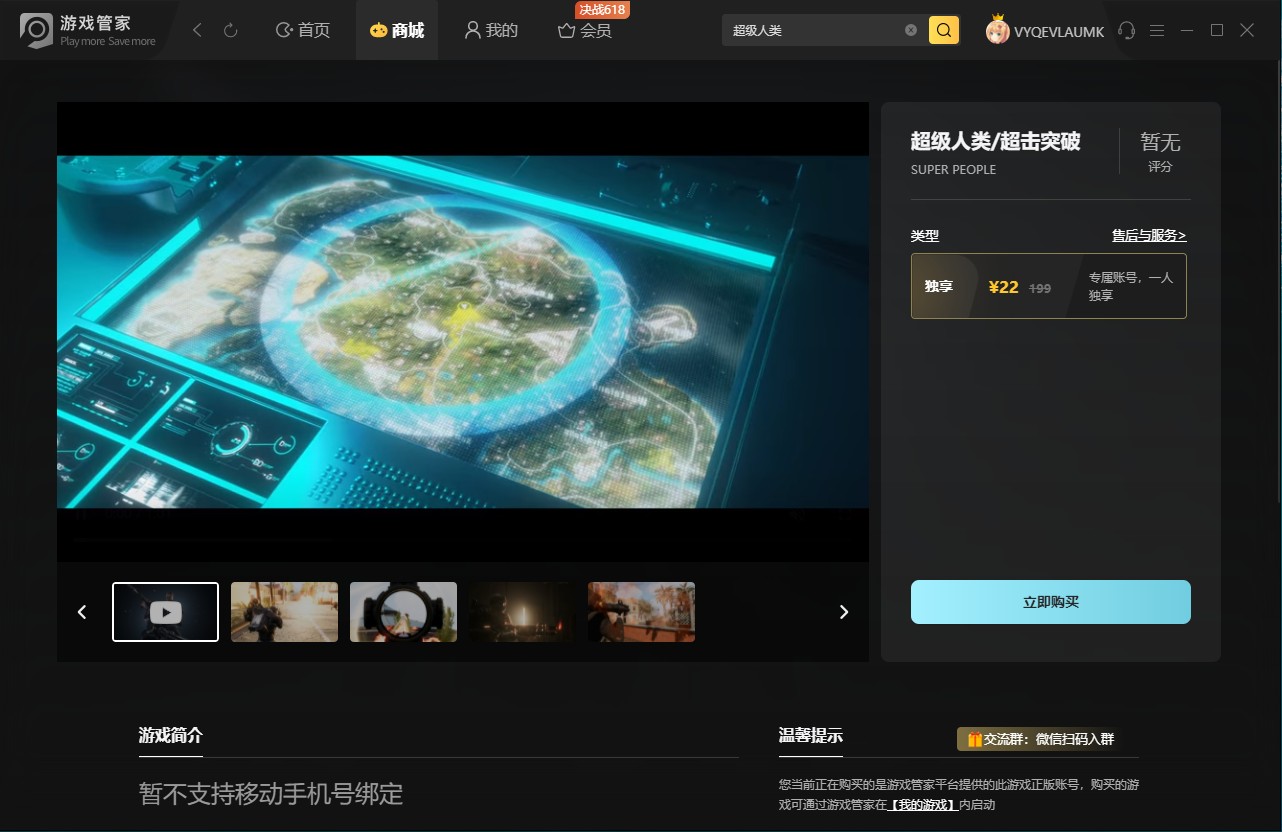Open customer service headset icon
Image resolution: width=1282 pixels, height=832 pixels.
click(x=1127, y=31)
